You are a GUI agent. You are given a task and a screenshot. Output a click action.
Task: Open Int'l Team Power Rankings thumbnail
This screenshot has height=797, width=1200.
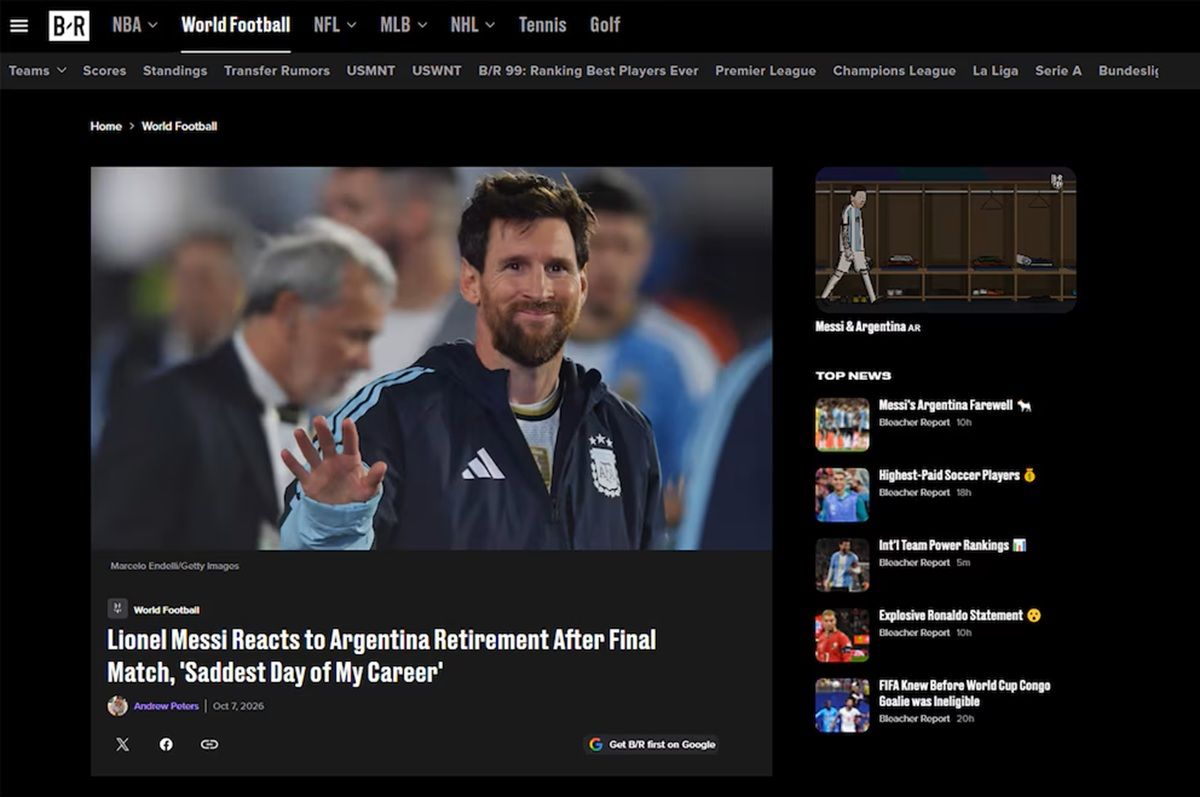pos(842,565)
